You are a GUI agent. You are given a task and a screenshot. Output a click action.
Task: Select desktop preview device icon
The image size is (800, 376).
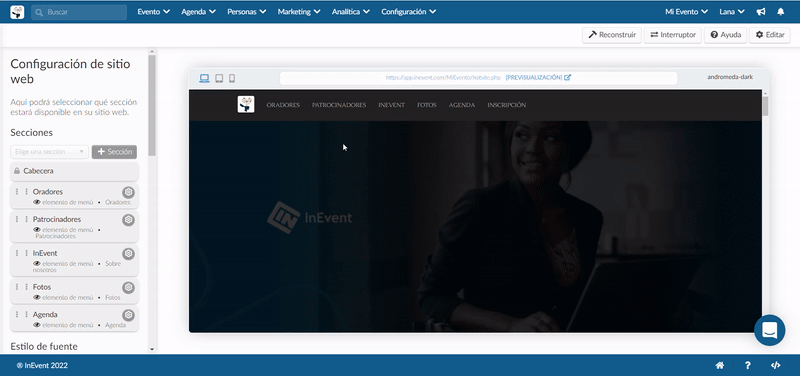pyautogui.click(x=204, y=78)
